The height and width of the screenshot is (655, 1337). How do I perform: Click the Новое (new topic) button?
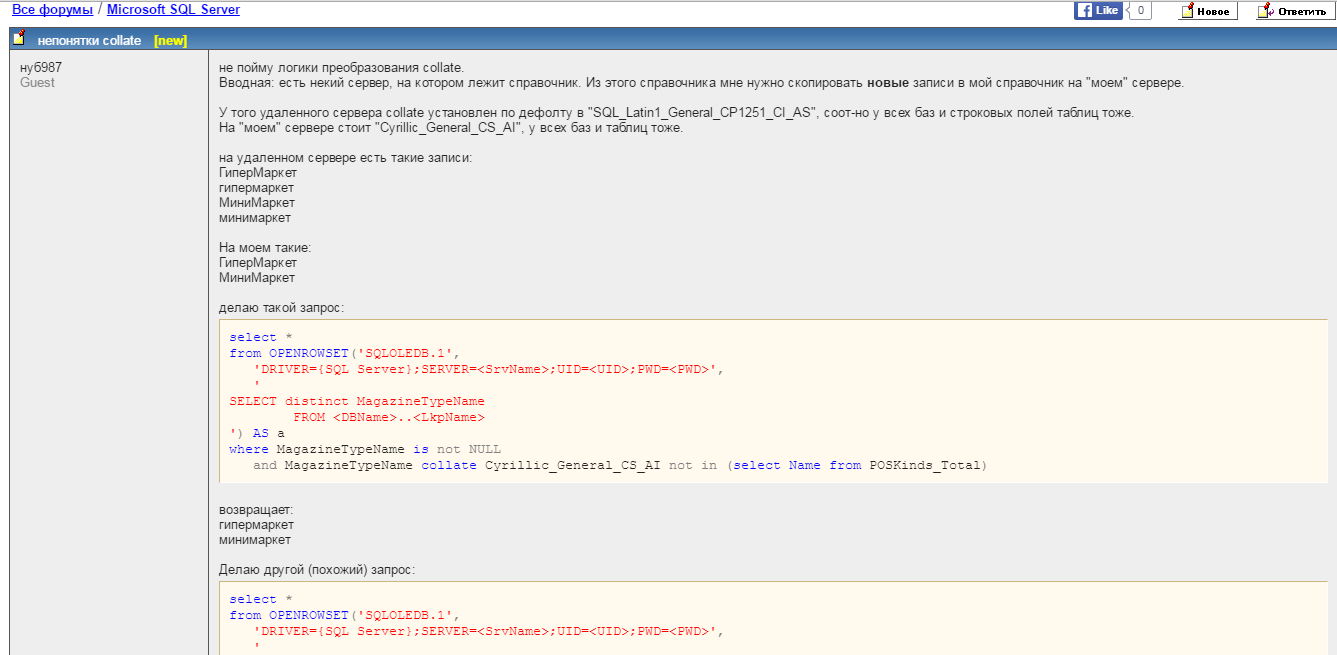[x=1208, y=11]
